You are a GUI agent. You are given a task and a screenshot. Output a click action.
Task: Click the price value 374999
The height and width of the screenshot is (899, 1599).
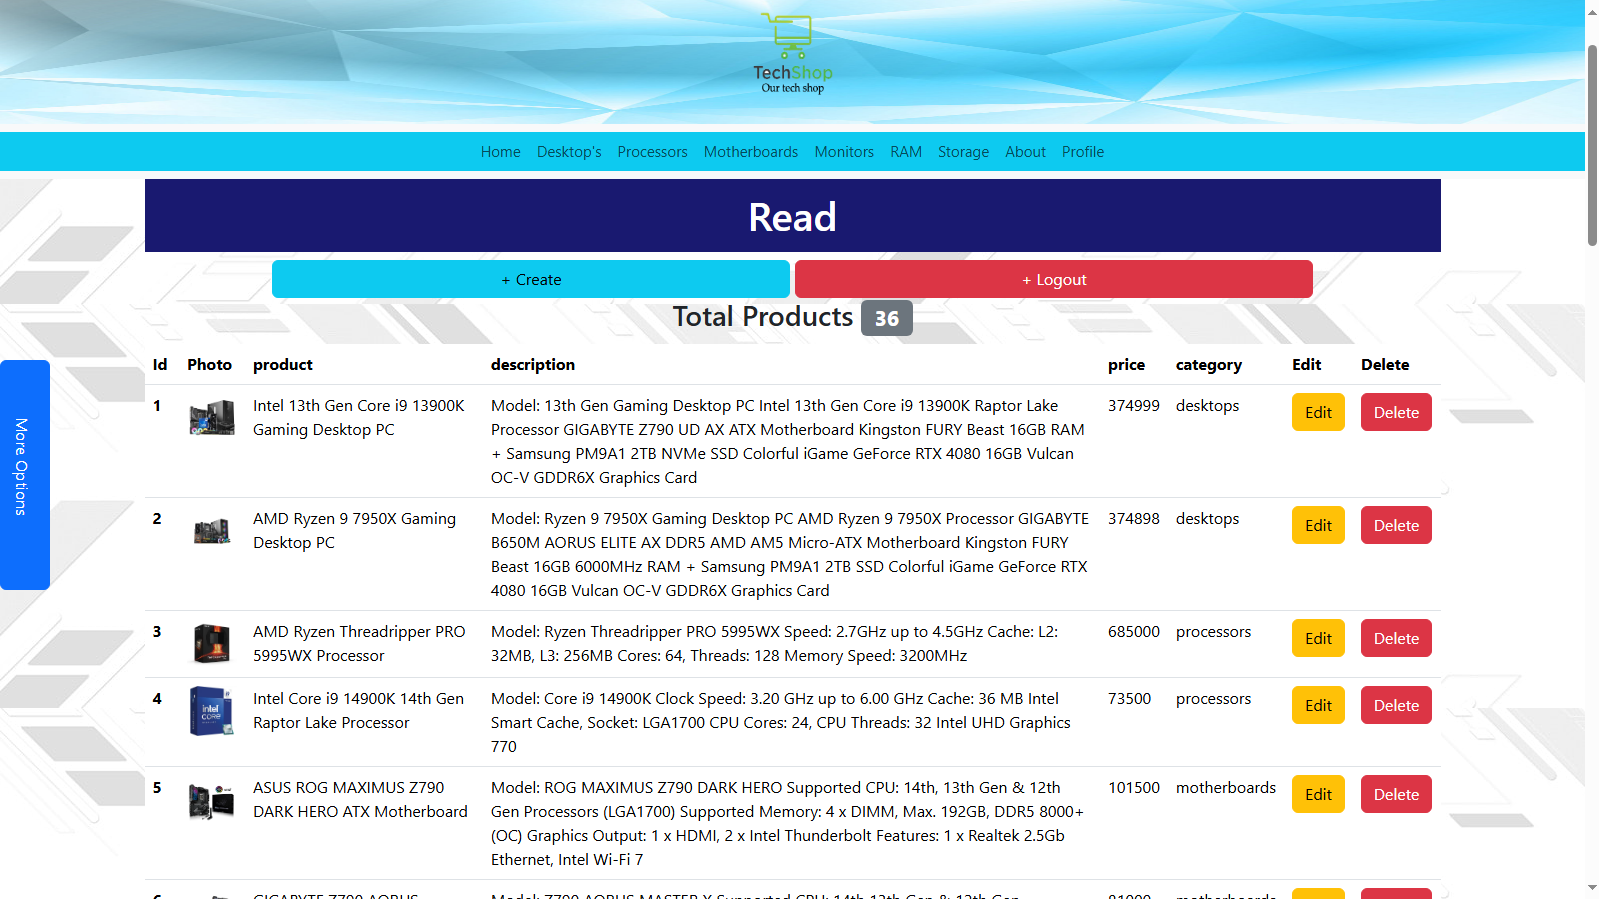[1134, 405]
